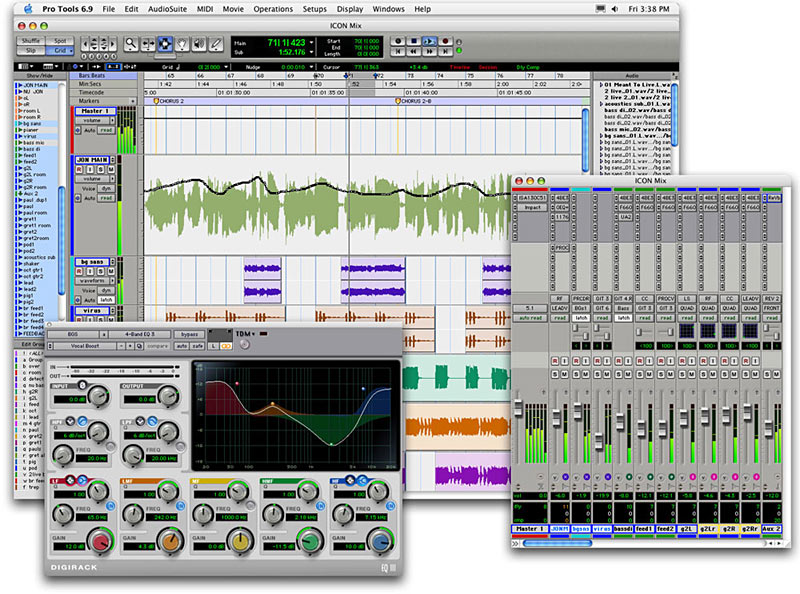Click the volume icon in menu bar

point(615,9)
